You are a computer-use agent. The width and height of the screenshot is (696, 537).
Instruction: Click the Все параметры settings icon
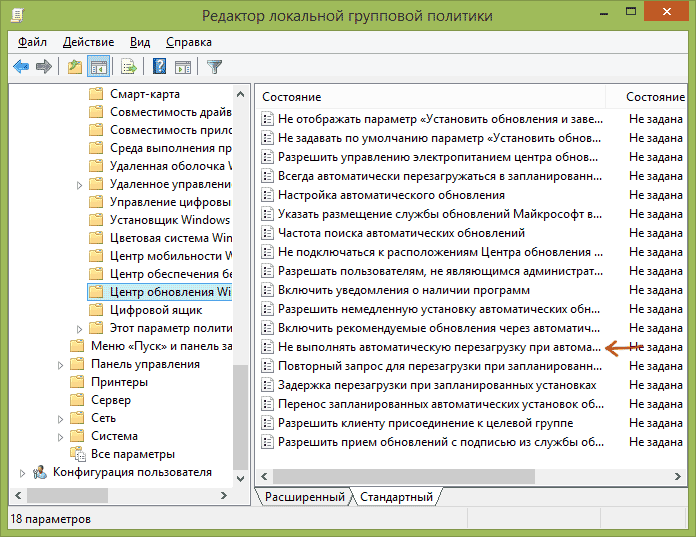78,454
